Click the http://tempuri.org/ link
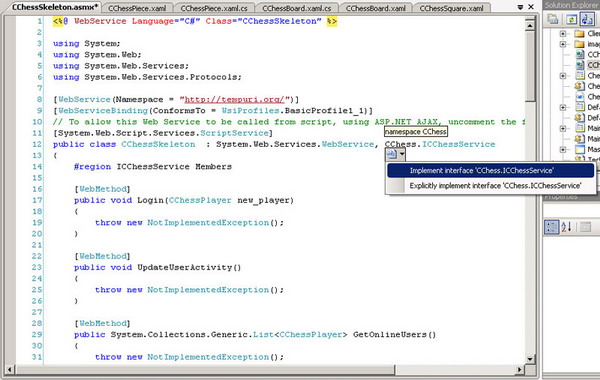This screenshot has height=380, width=600. click(235, 99)
